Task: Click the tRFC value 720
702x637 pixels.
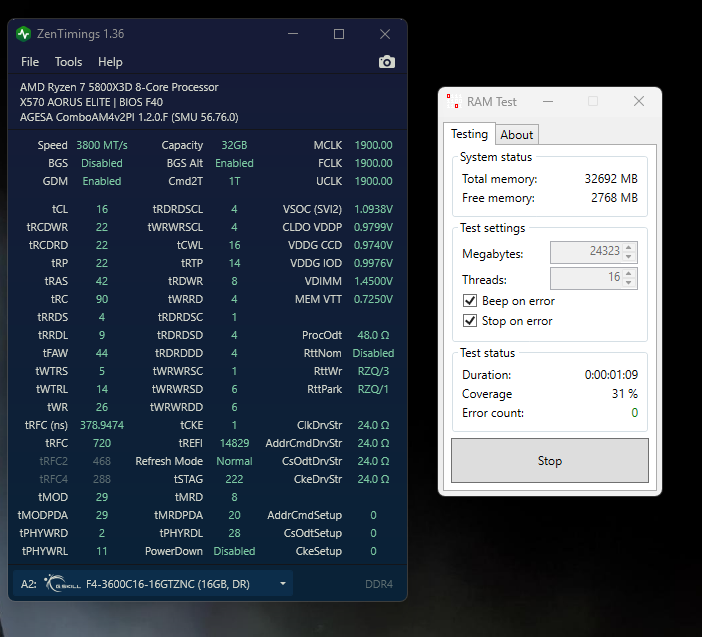Action: coord(102,443)
